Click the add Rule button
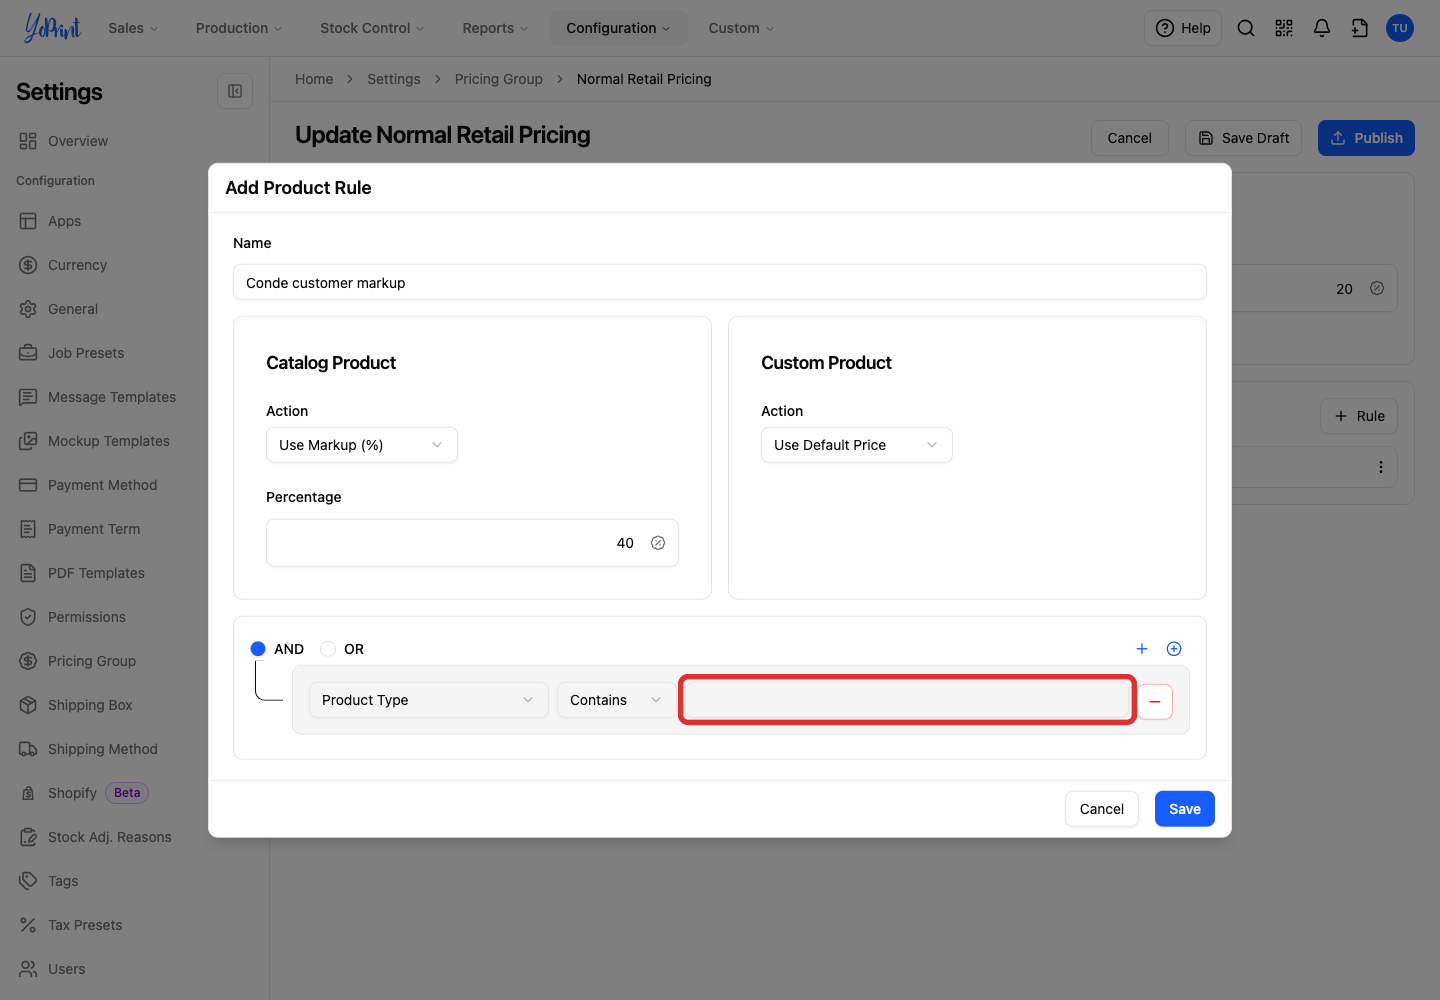Image resolution: width=1440 pixels, height=1000 pixels. coord(1359,416)
